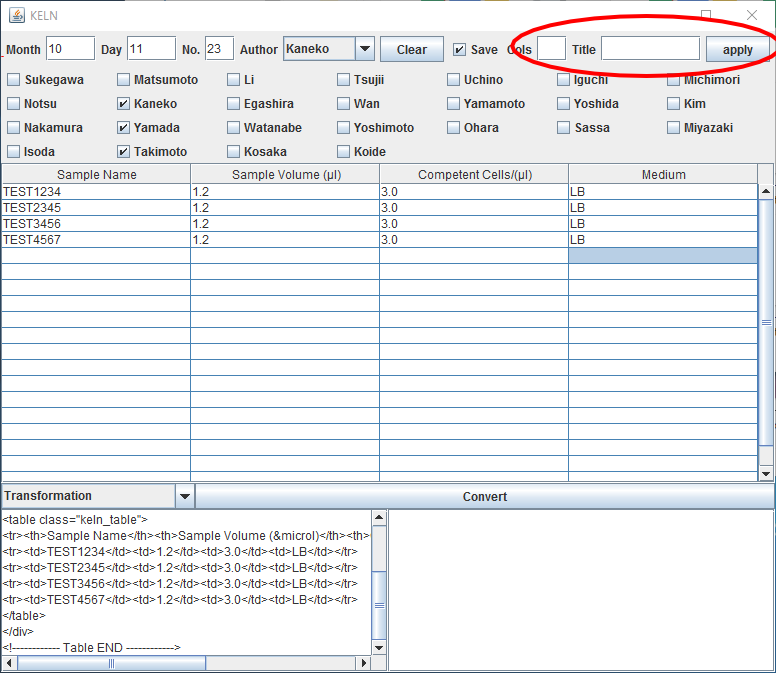
Task: Check the Wan checkbox
Action: (343, 103)
